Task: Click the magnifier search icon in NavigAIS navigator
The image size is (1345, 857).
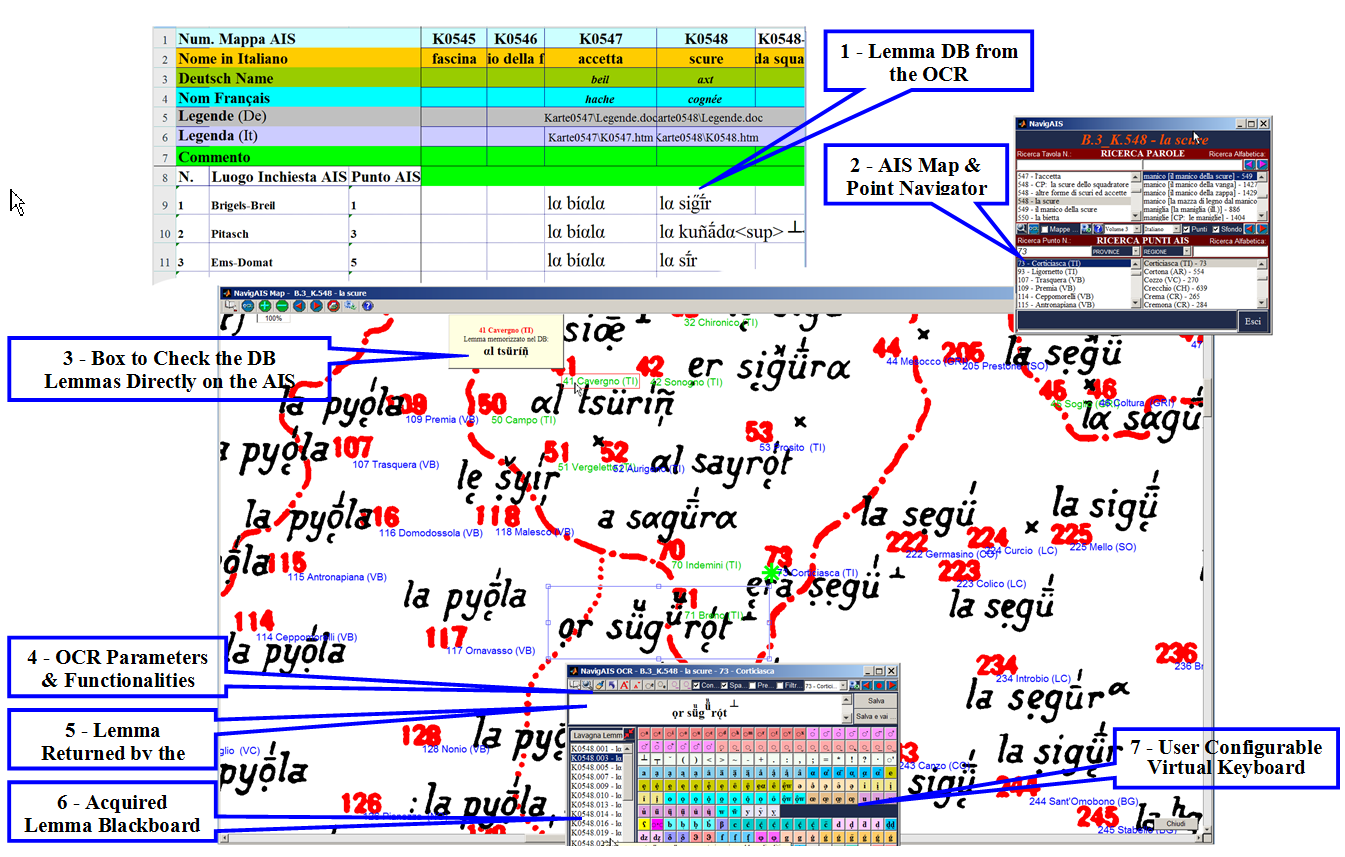Action: tap(1021, 229)
